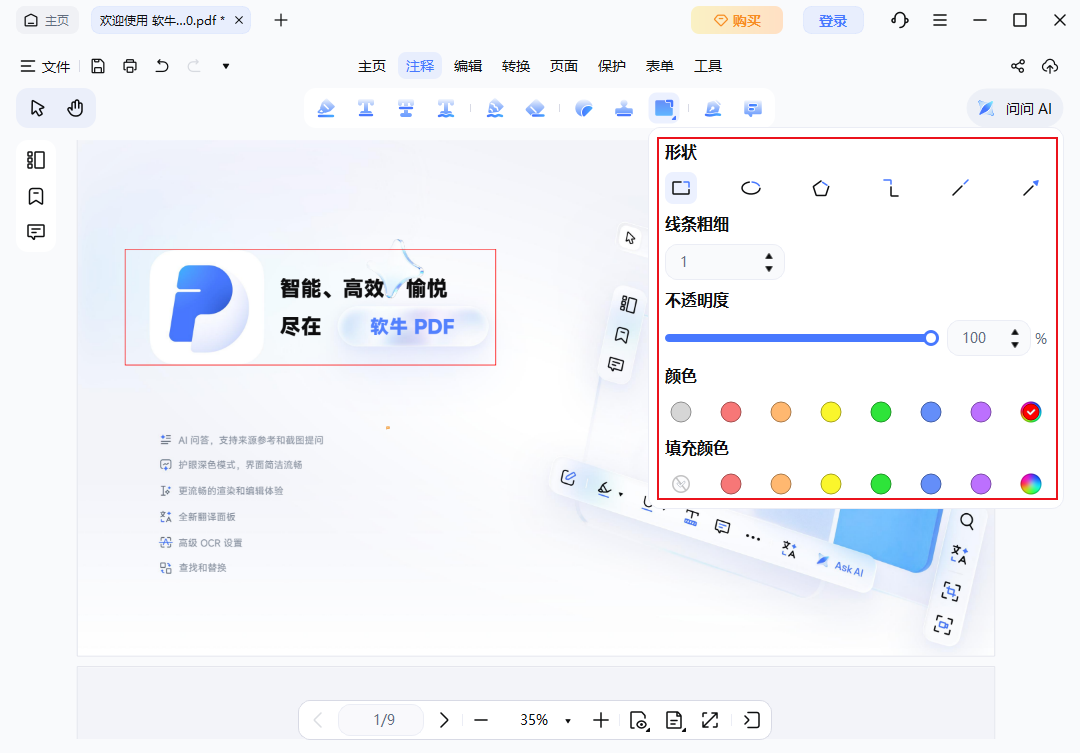Open the 文件 file menu
The width and height of the screenshot is (1080, 753).
pyautogui.click(x=45, y=66)
